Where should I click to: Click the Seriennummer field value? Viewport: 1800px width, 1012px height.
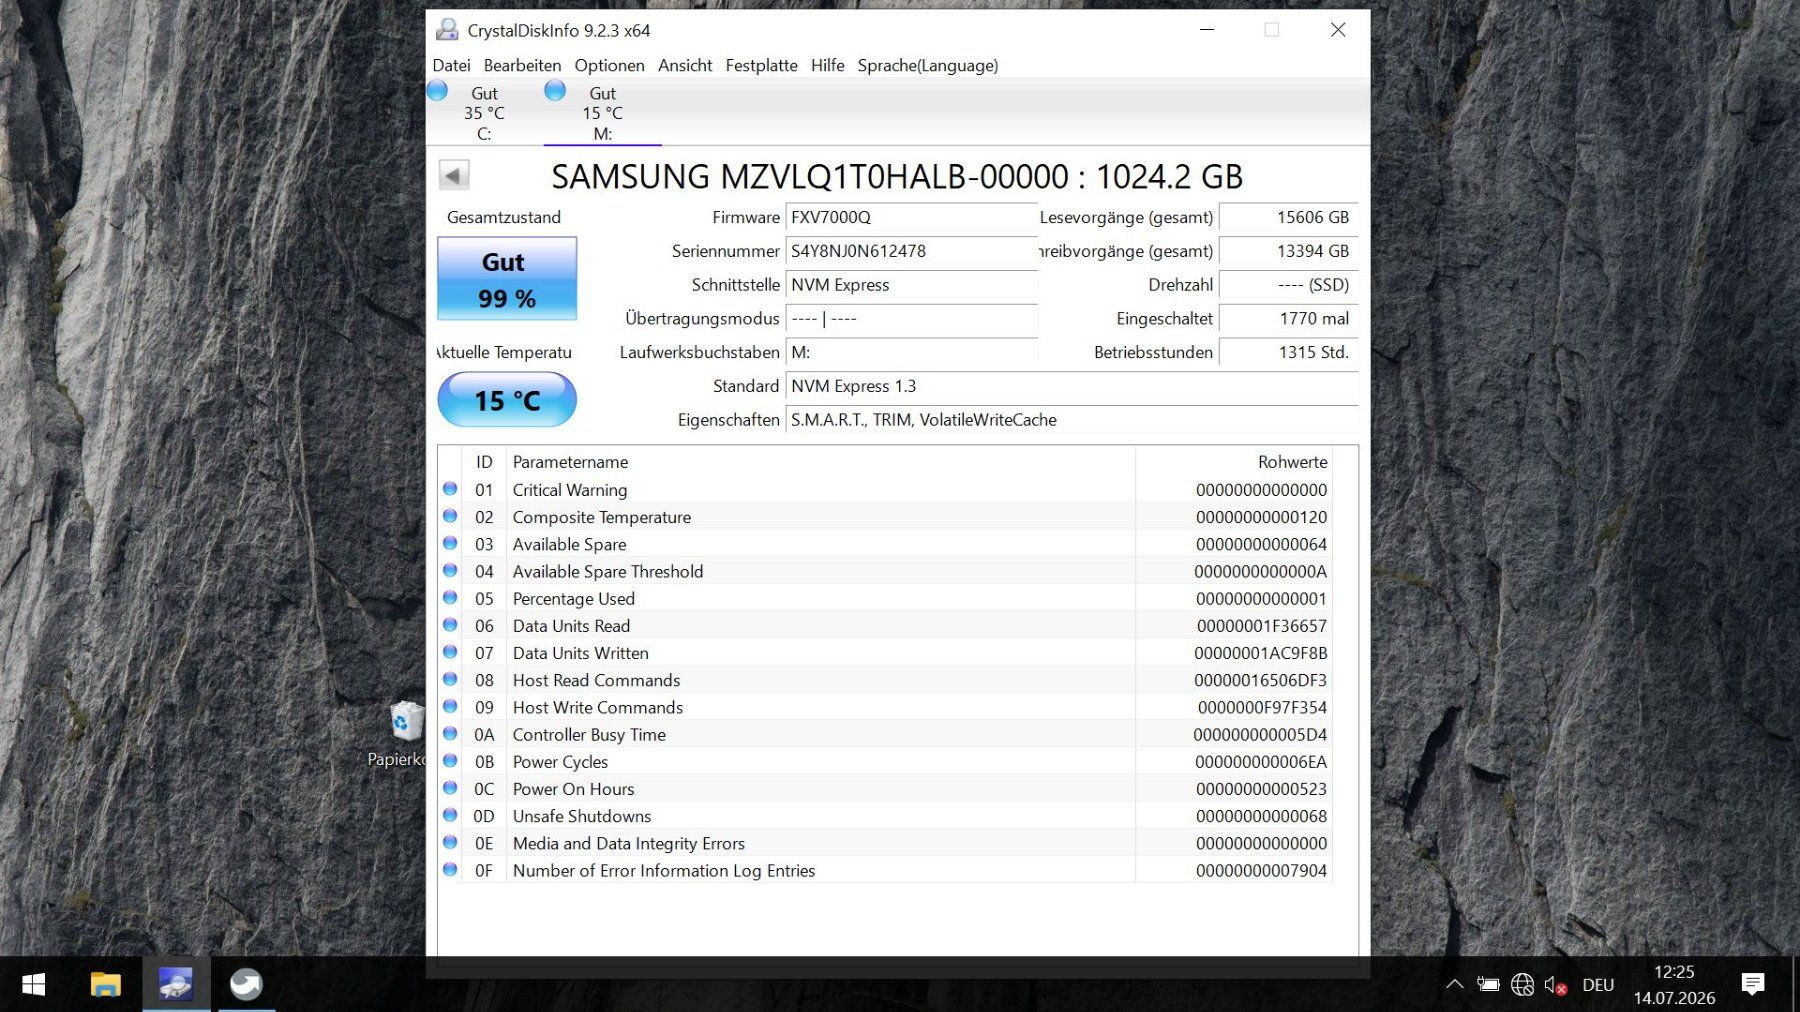[x=911, y=251]
